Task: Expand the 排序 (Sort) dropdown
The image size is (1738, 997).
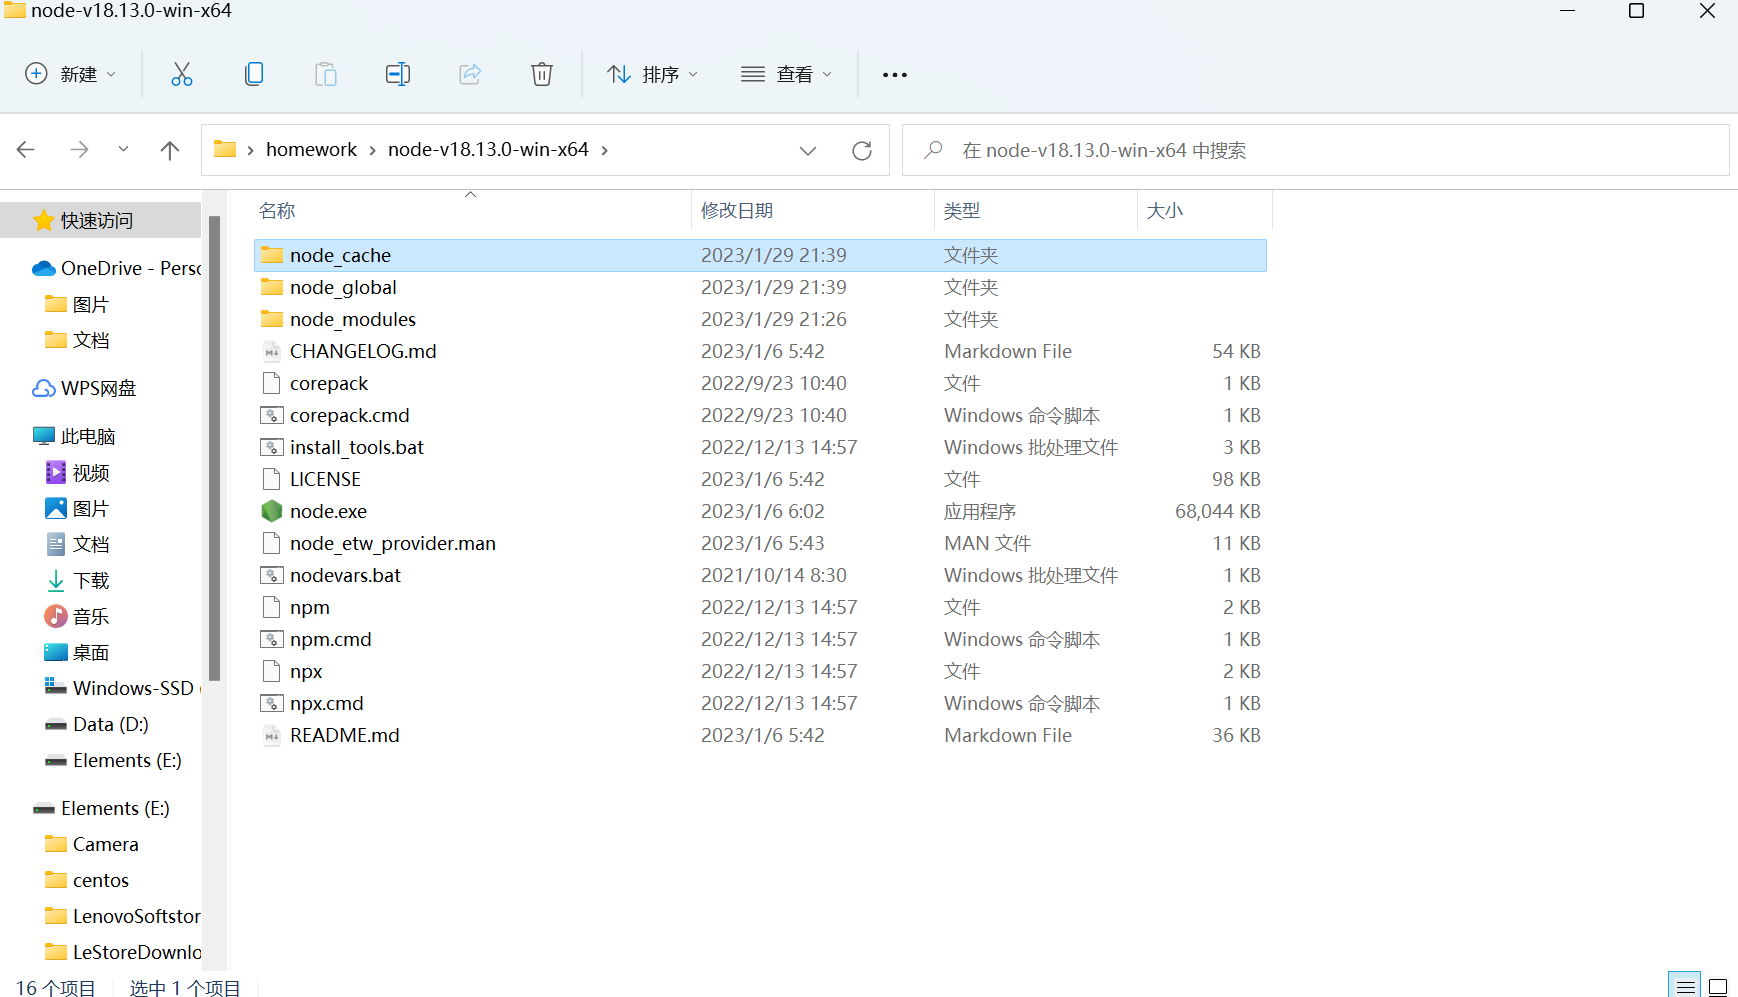Action: coord(652,74)
